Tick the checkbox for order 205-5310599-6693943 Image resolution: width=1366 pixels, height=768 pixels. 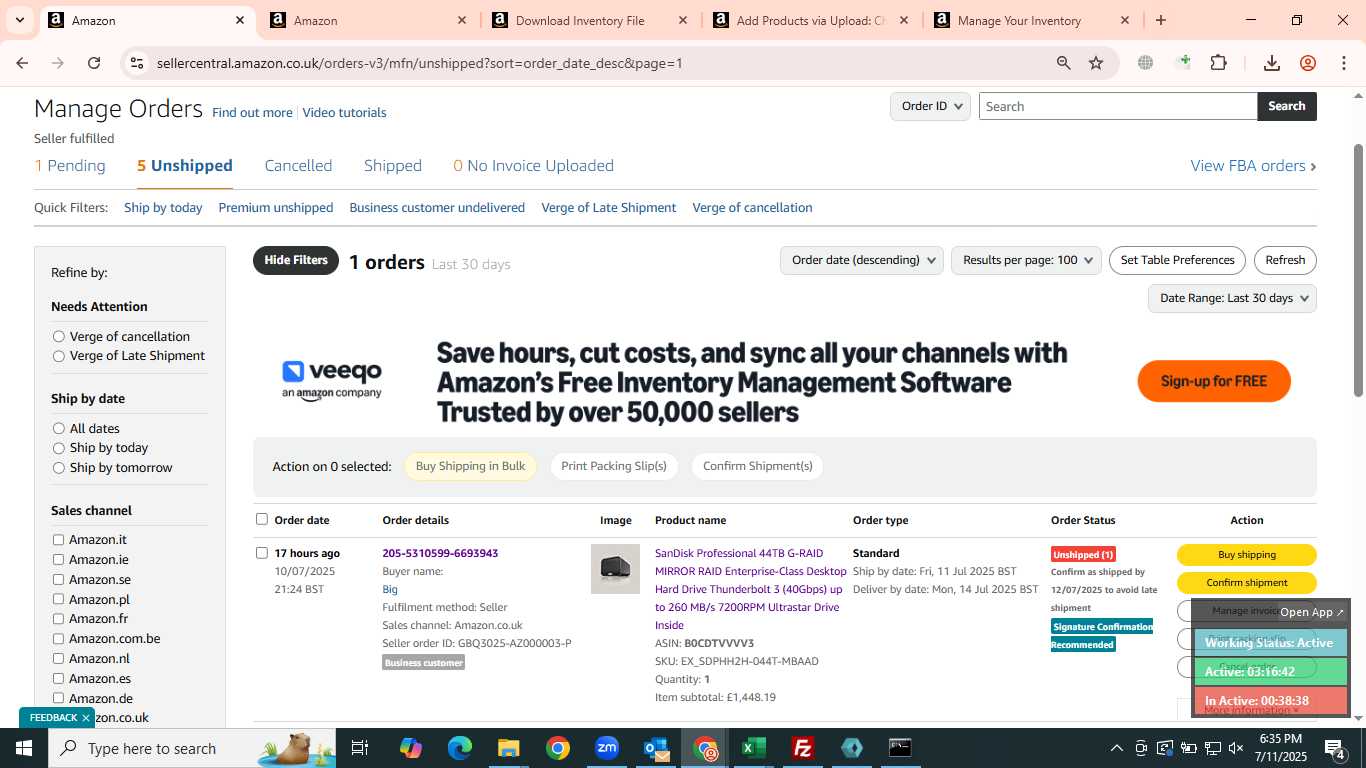(x=262, y=553)
